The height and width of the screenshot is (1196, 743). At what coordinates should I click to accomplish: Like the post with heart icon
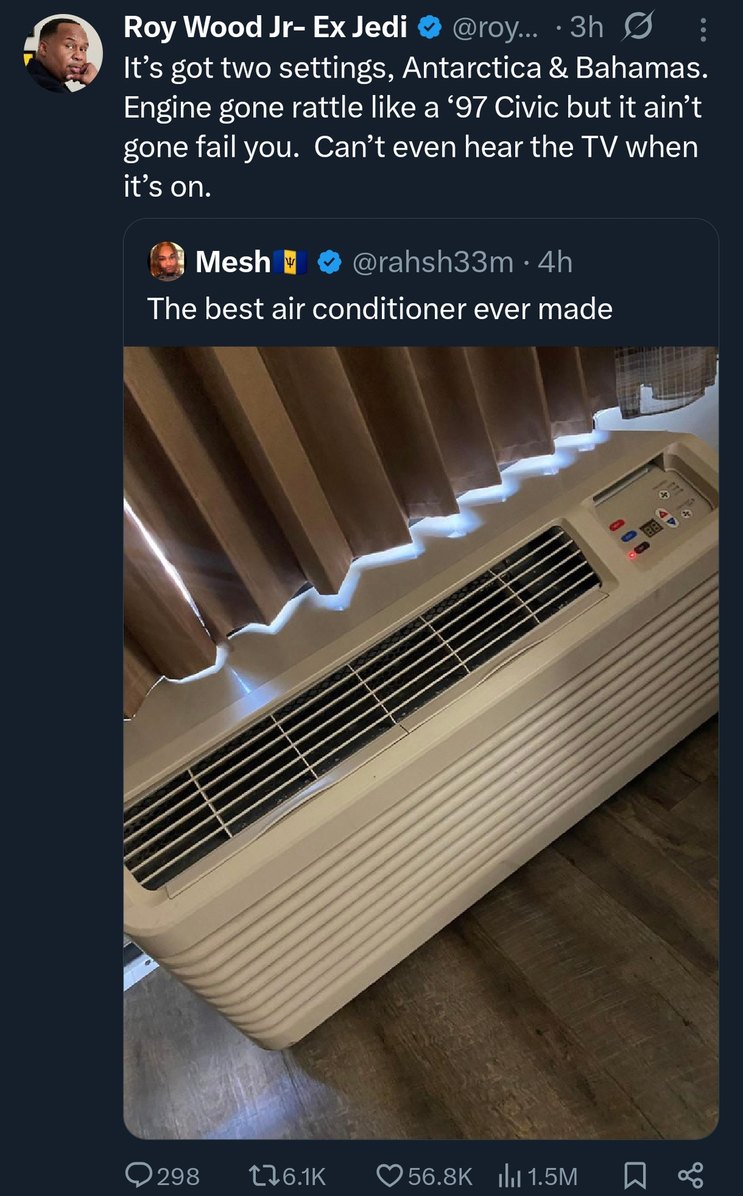pyautogui.click(x=390, y=1175)
